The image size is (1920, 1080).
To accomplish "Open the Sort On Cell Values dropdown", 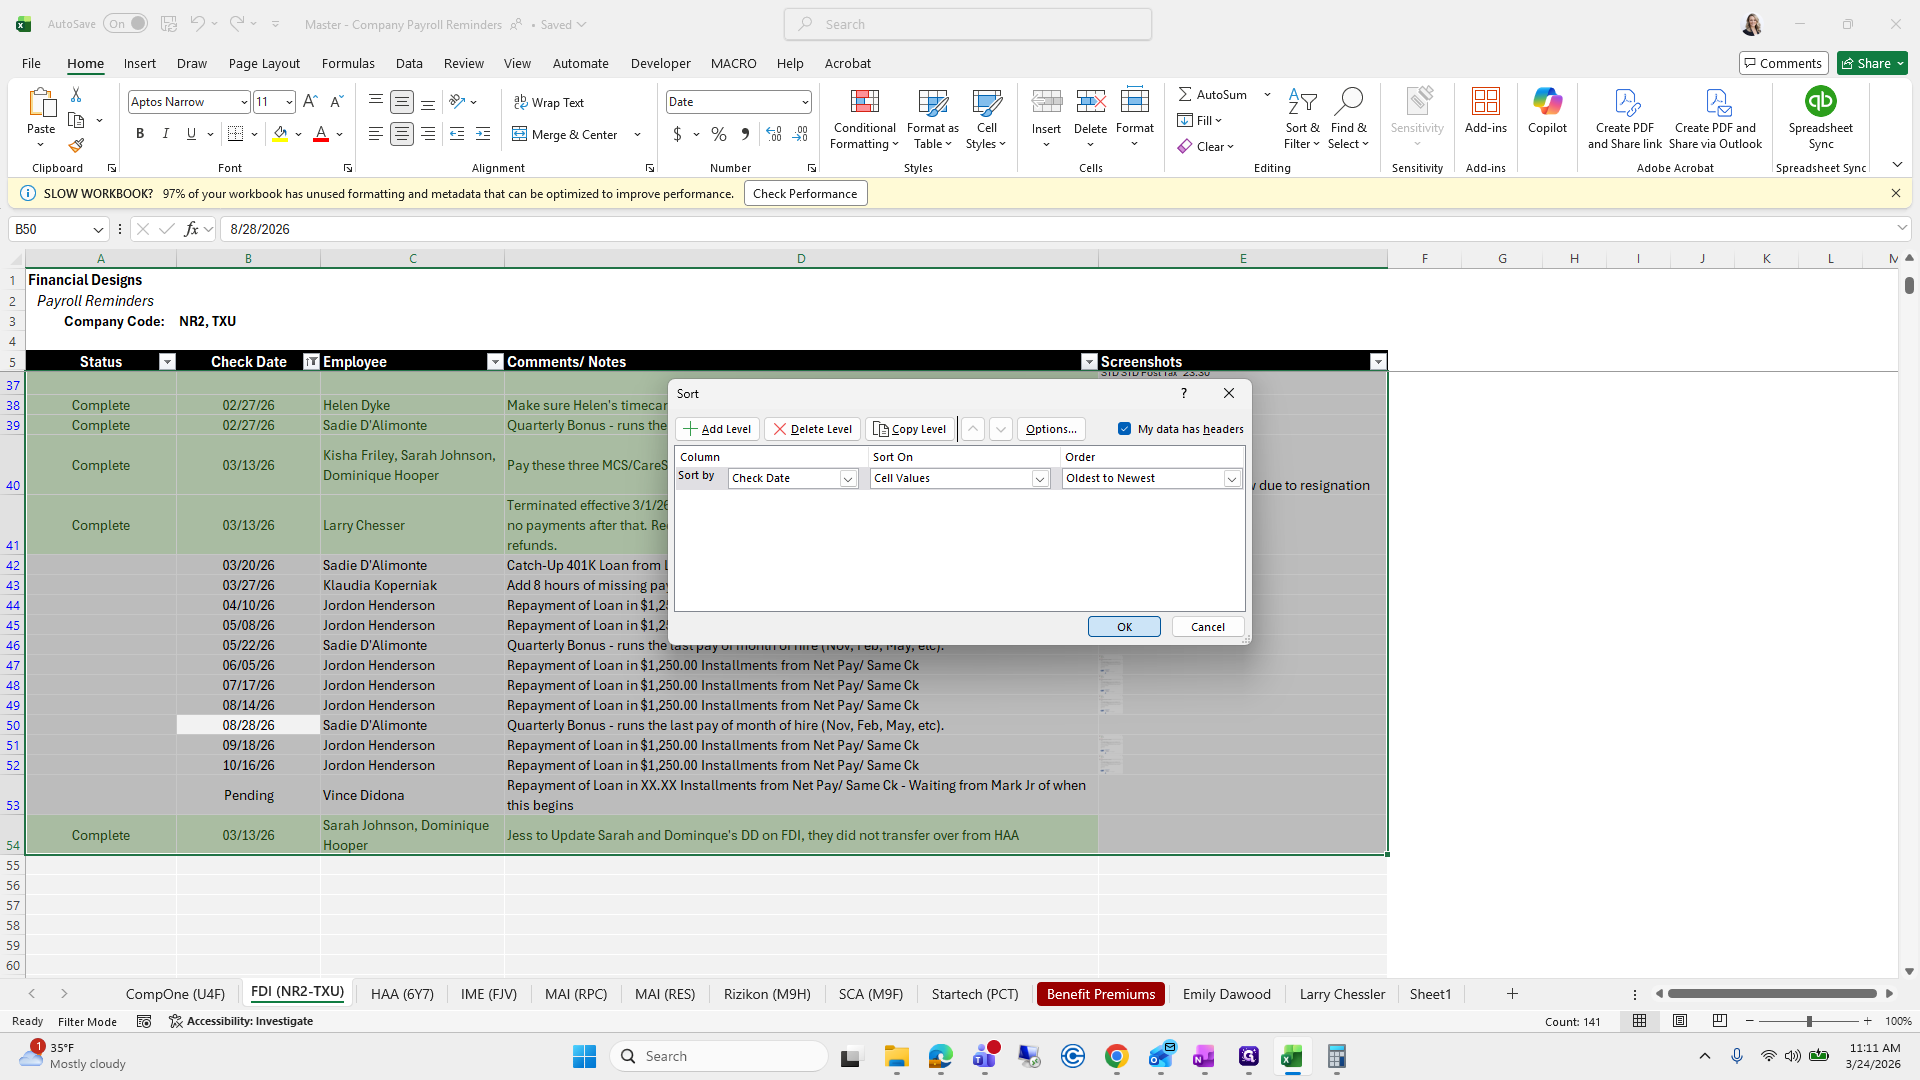I will coord(1039,479).
